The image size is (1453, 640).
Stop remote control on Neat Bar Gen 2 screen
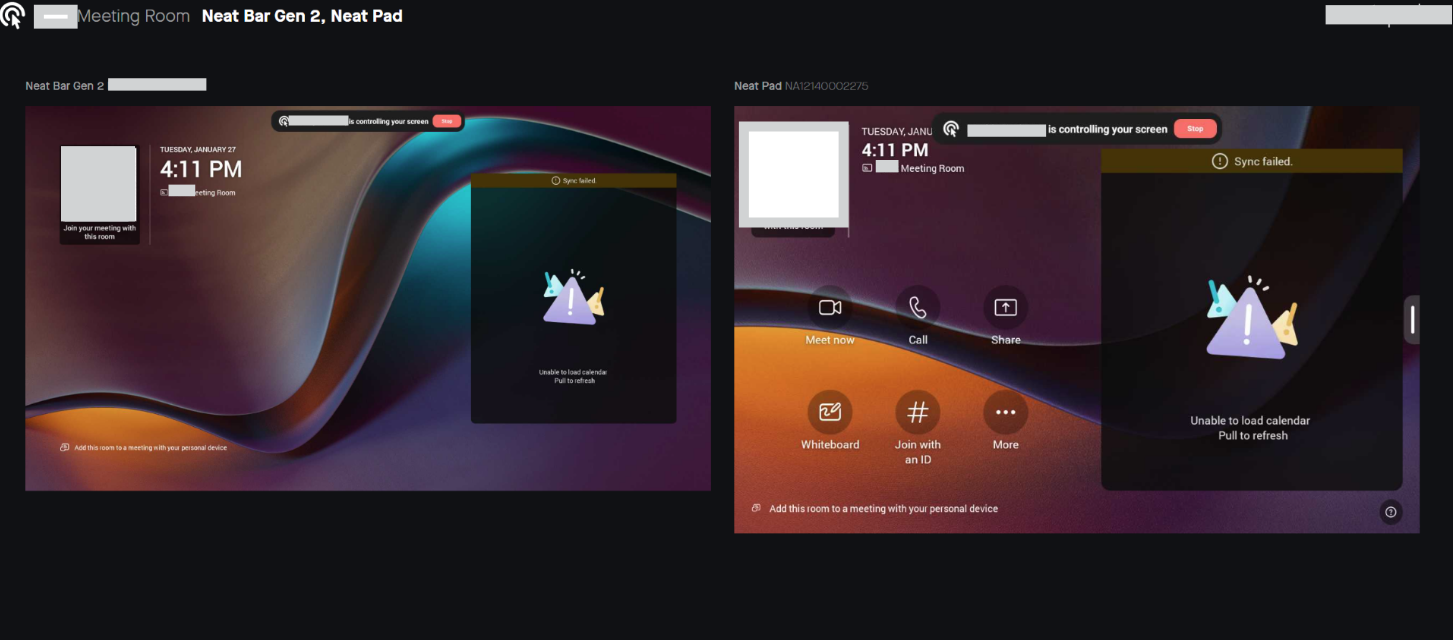pyautogui.click(x=447, y=121)
